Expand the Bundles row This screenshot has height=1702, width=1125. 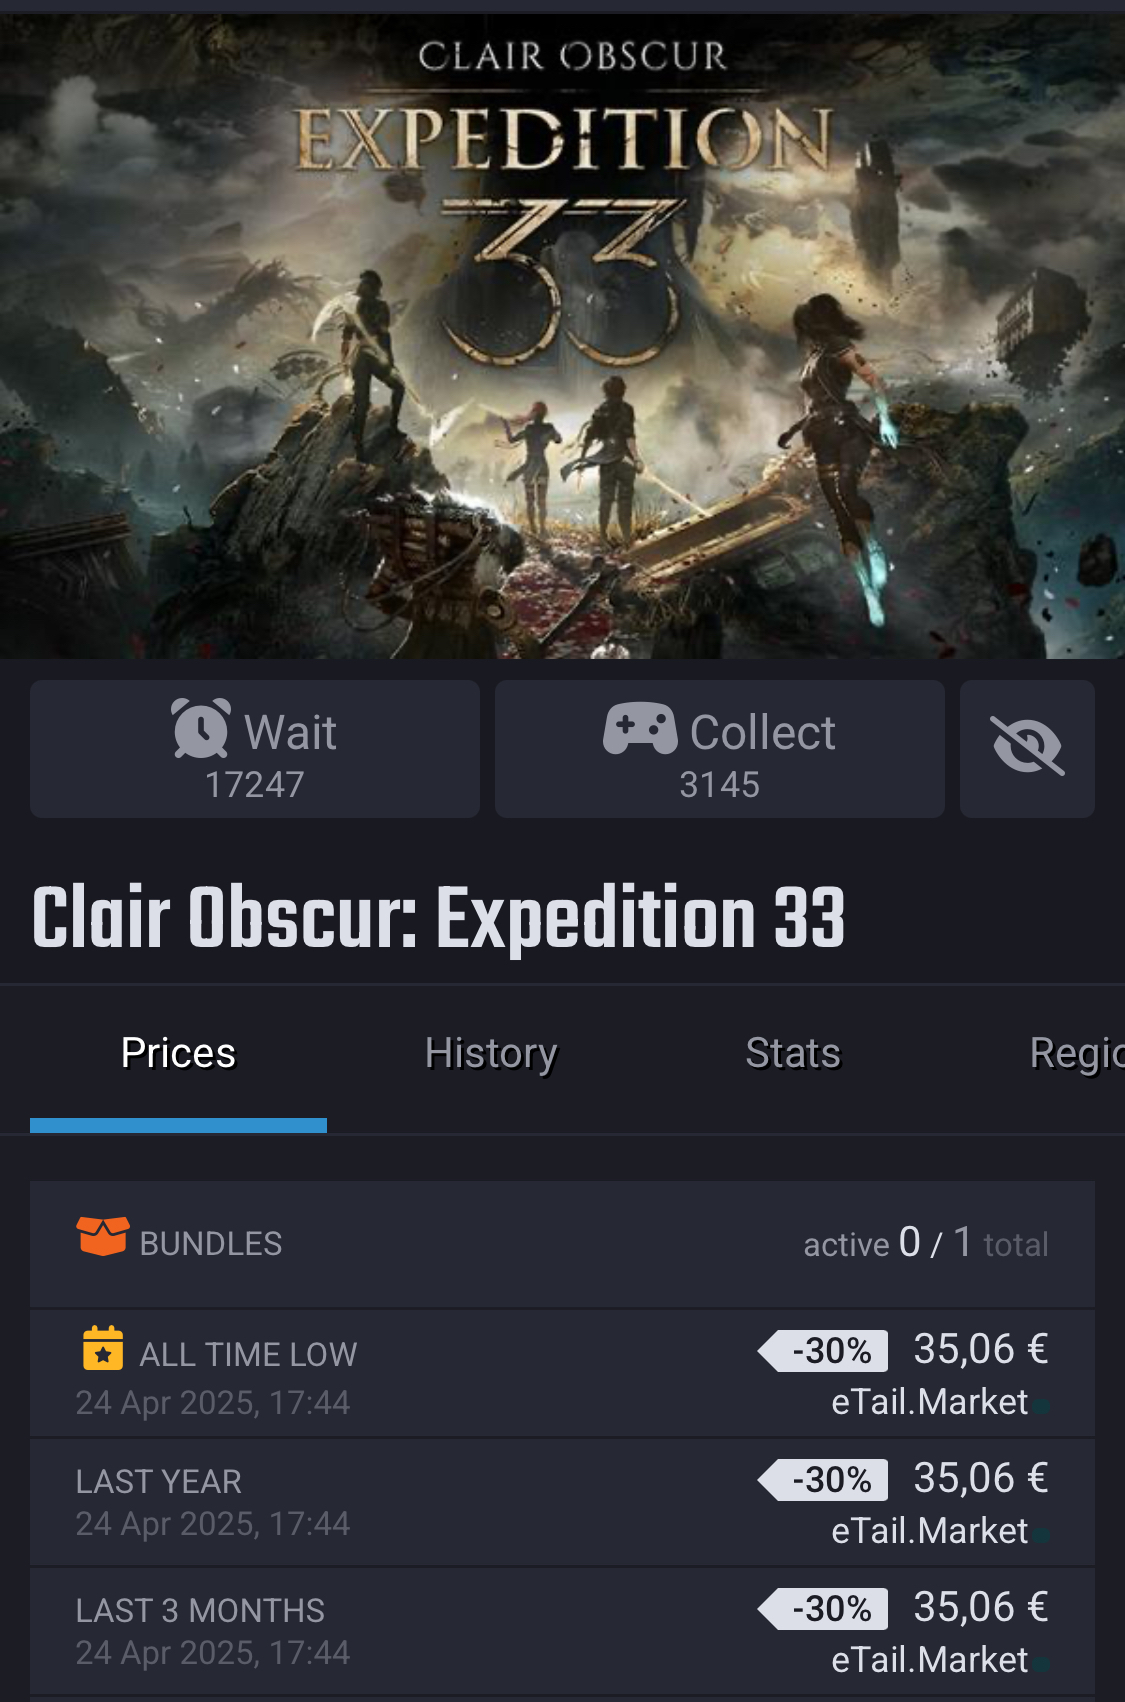(x=562, y=1244)
